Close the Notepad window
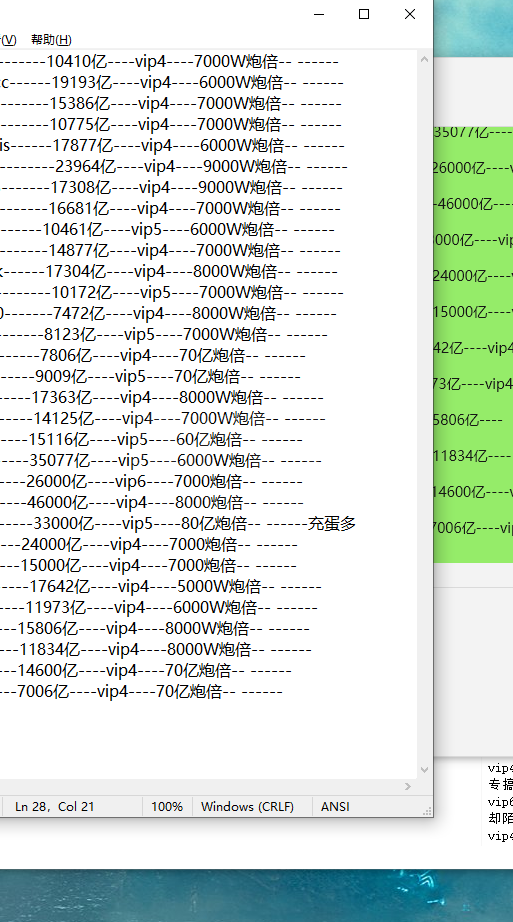Image resolution: width=513 pixels, height=922 pixels. tap(410, 14)
